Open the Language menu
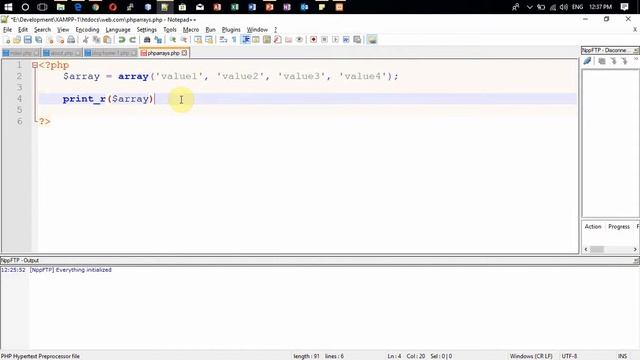This screenshot has width=640, height=360. coord(118,30)
